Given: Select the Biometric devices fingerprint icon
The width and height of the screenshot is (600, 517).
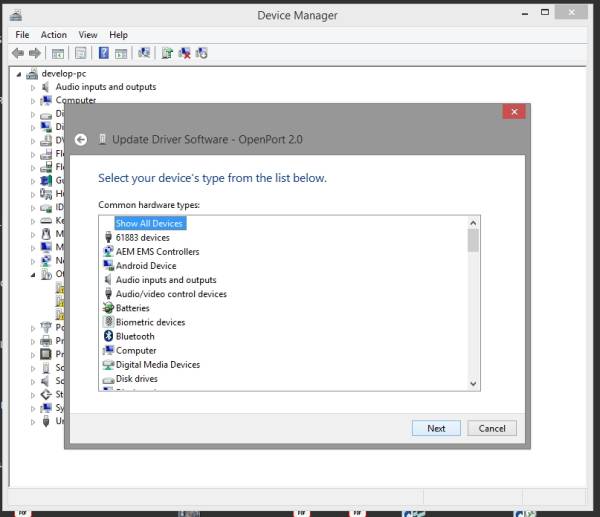Looking at the screenshot, I should (108, 322).
